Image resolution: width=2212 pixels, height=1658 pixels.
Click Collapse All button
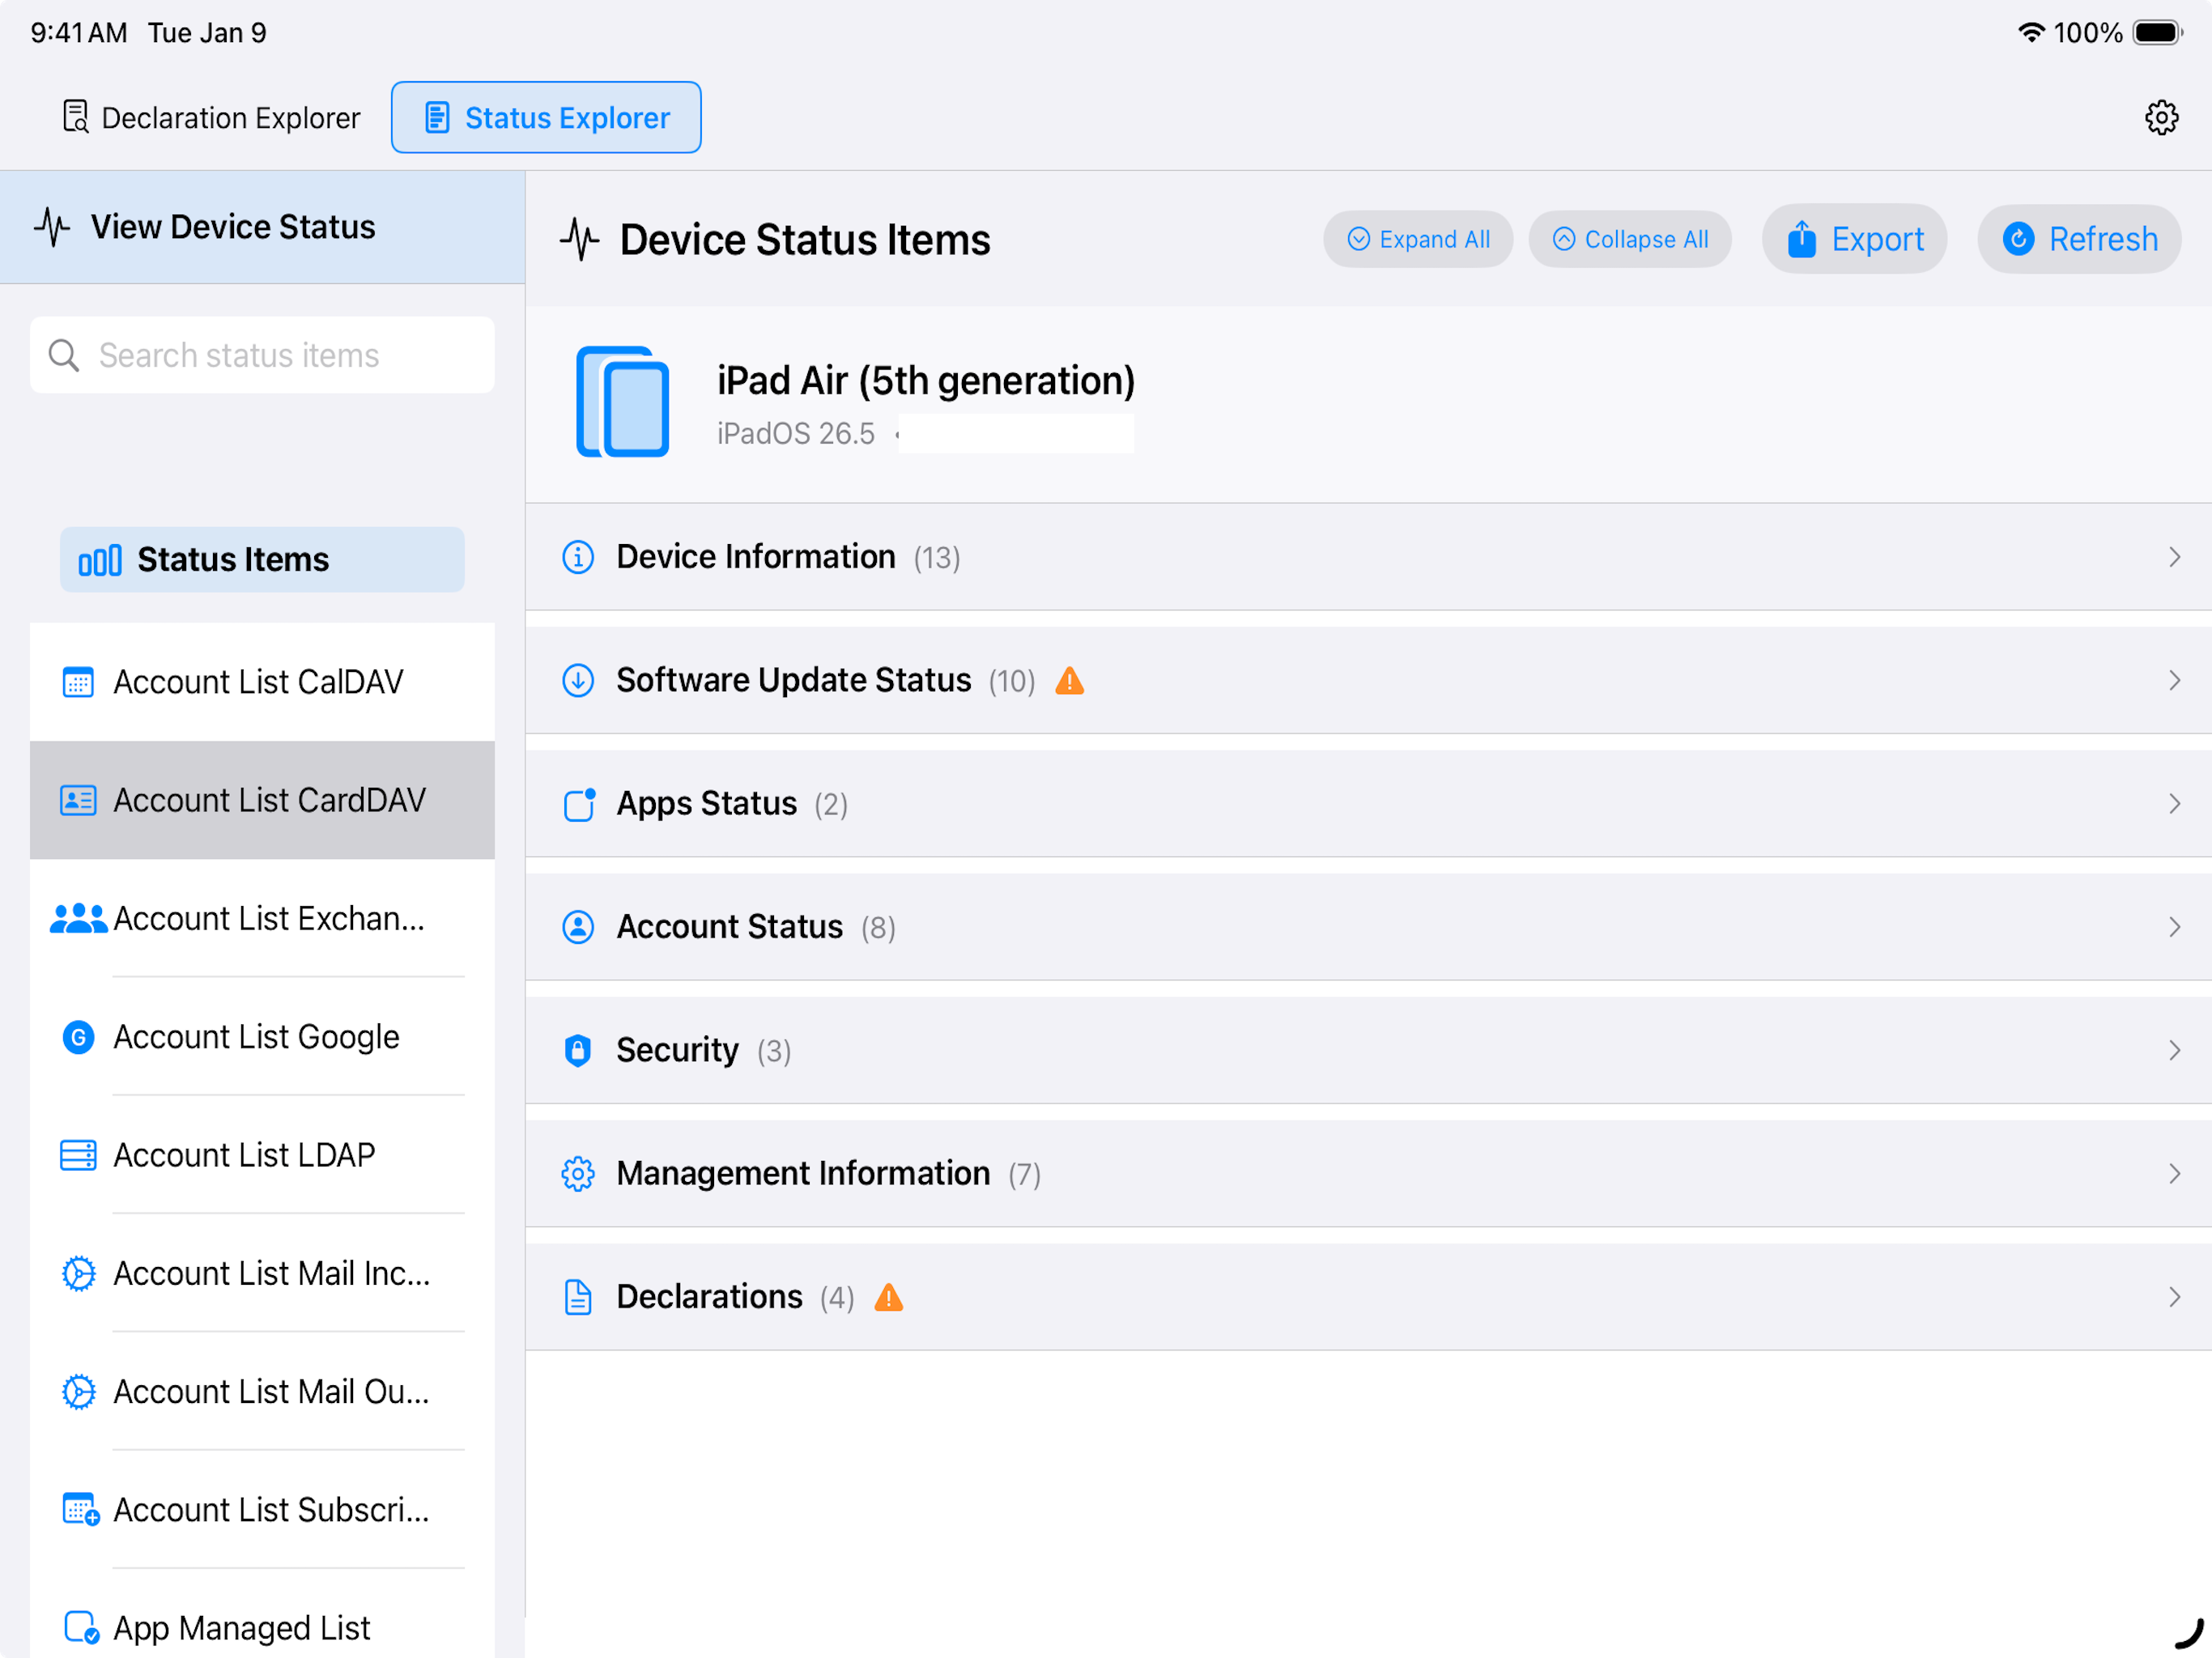tap(1629, 240)
